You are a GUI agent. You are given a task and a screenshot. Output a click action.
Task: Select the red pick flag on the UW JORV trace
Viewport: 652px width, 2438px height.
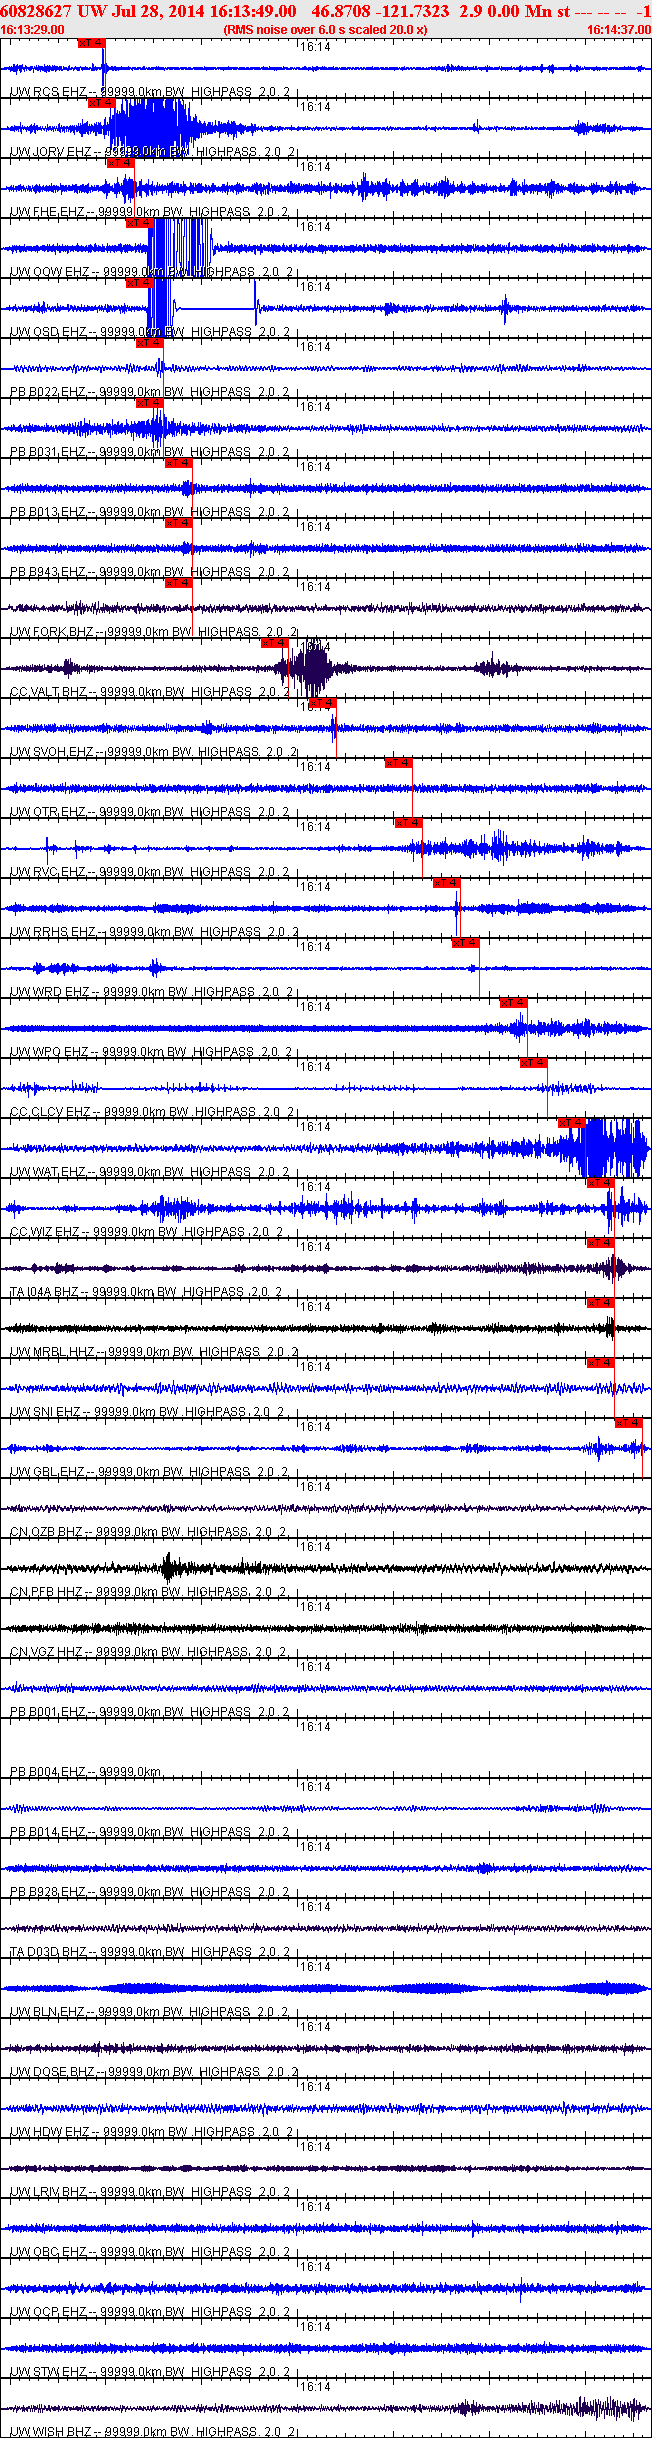(x=101, y=103)
